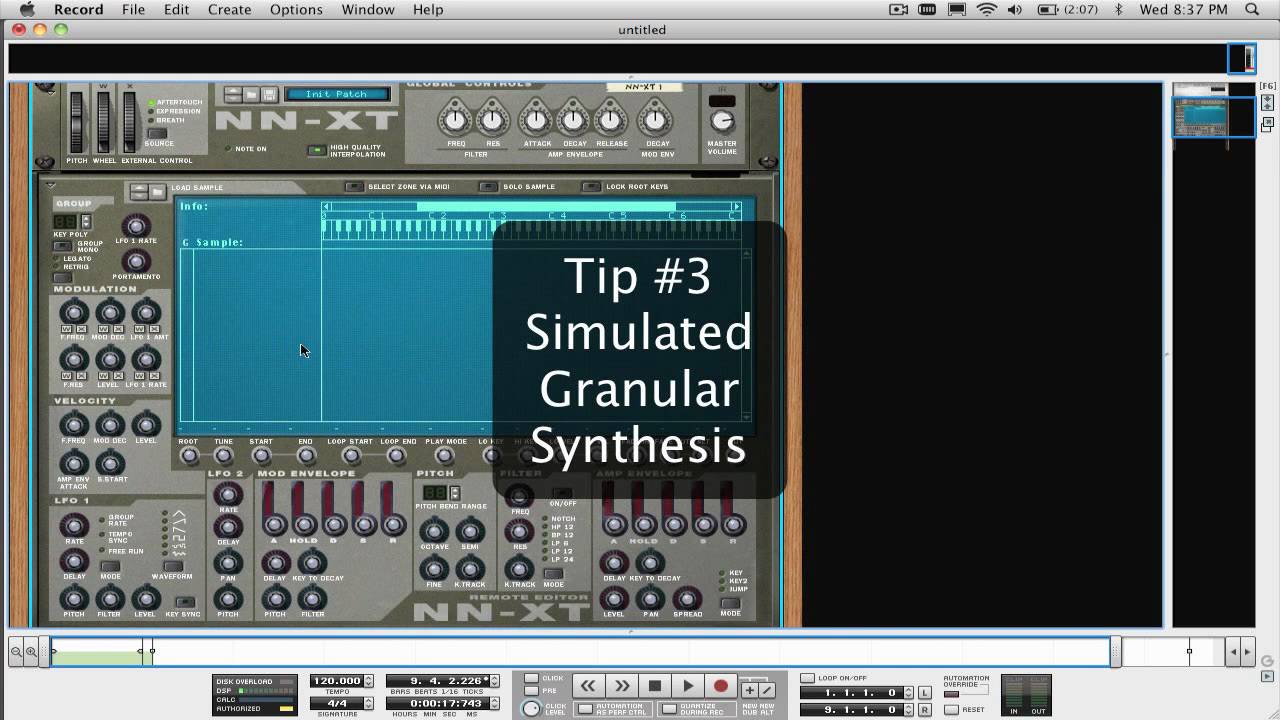The width and height of the screenshot is (1280, 720).
Task: Click the rewind transport button
Action: 588,686
